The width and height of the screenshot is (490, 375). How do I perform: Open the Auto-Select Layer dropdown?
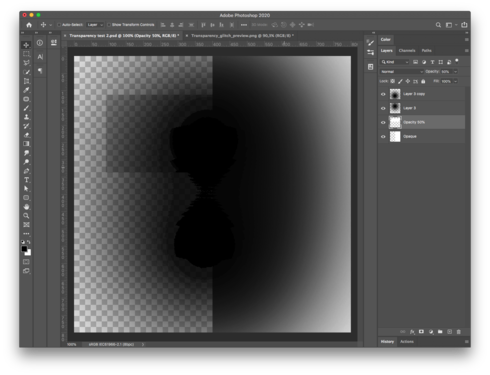(x=95, y=25)
